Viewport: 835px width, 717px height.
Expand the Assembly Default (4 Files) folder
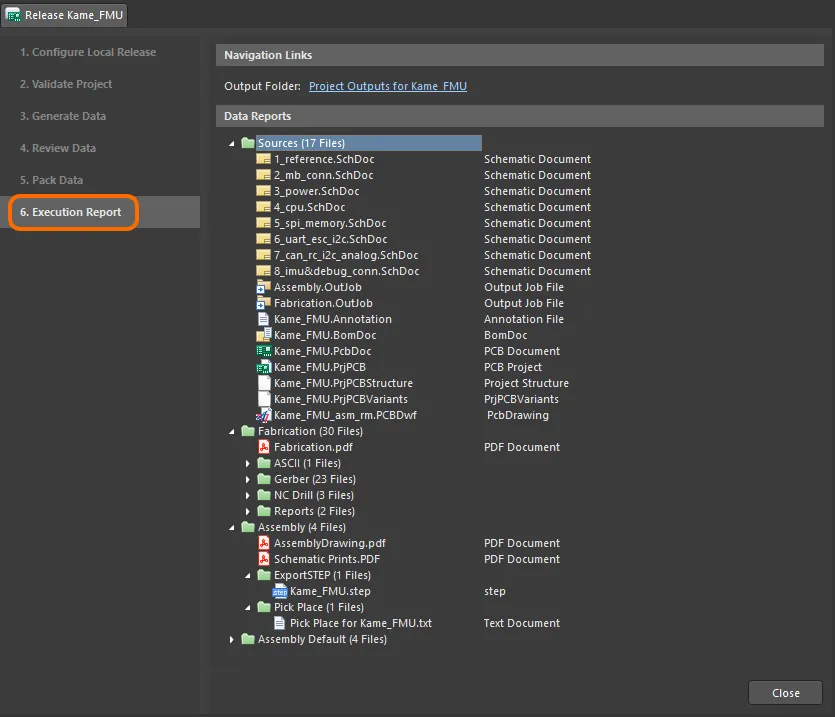point(232,639)
